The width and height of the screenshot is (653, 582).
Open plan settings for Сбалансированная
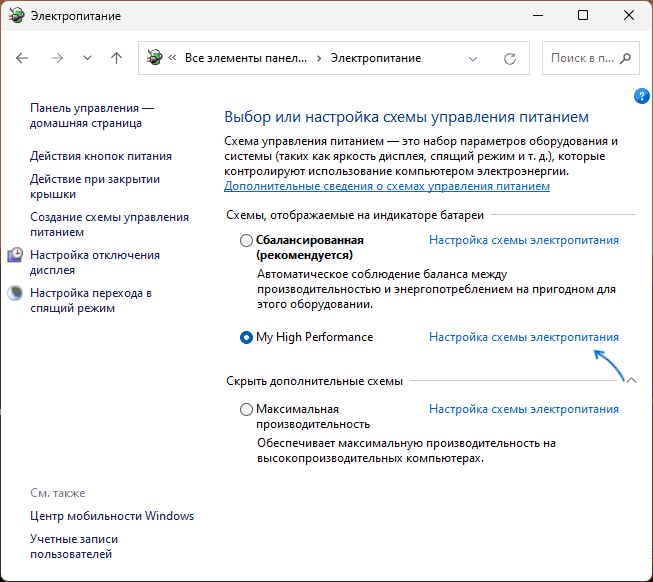click(x=524, y=240)
